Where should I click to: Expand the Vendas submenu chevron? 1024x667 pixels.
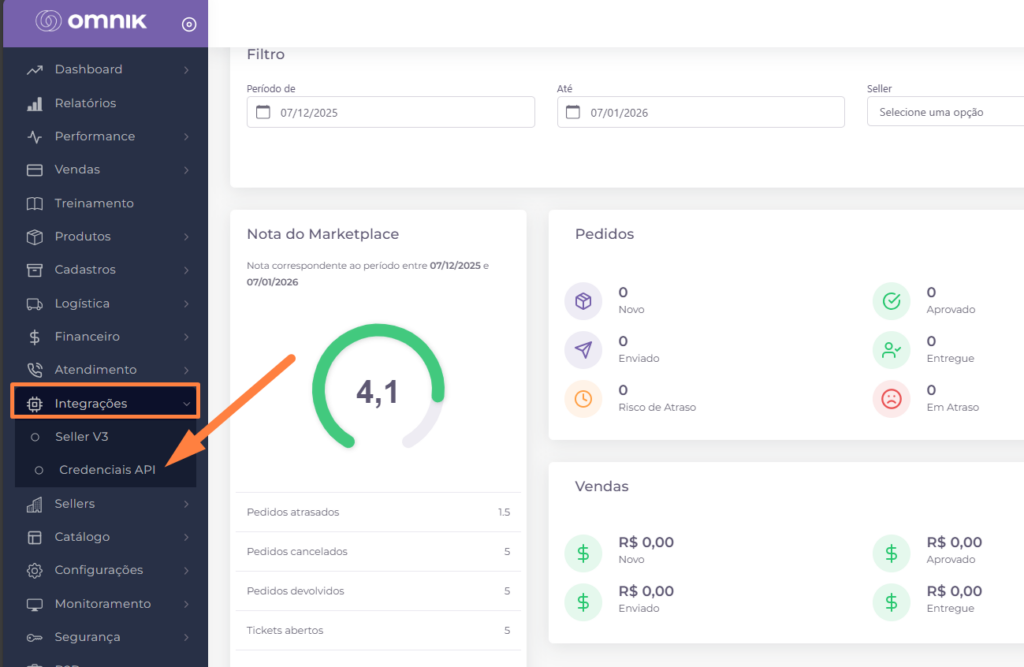187,170
